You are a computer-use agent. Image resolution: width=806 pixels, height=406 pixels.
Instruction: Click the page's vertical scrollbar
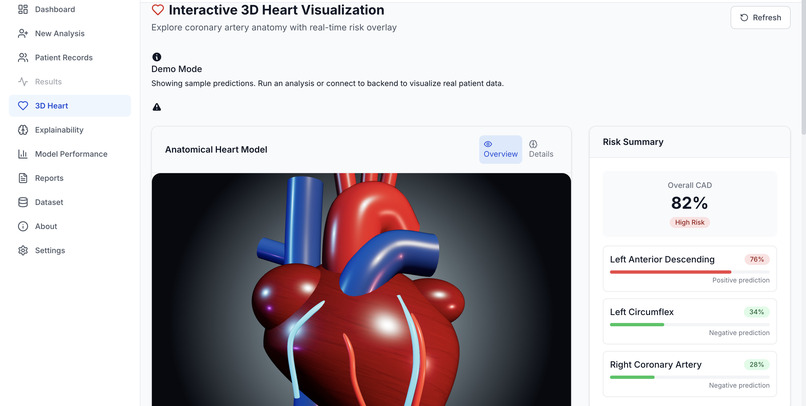pos(803,67)
